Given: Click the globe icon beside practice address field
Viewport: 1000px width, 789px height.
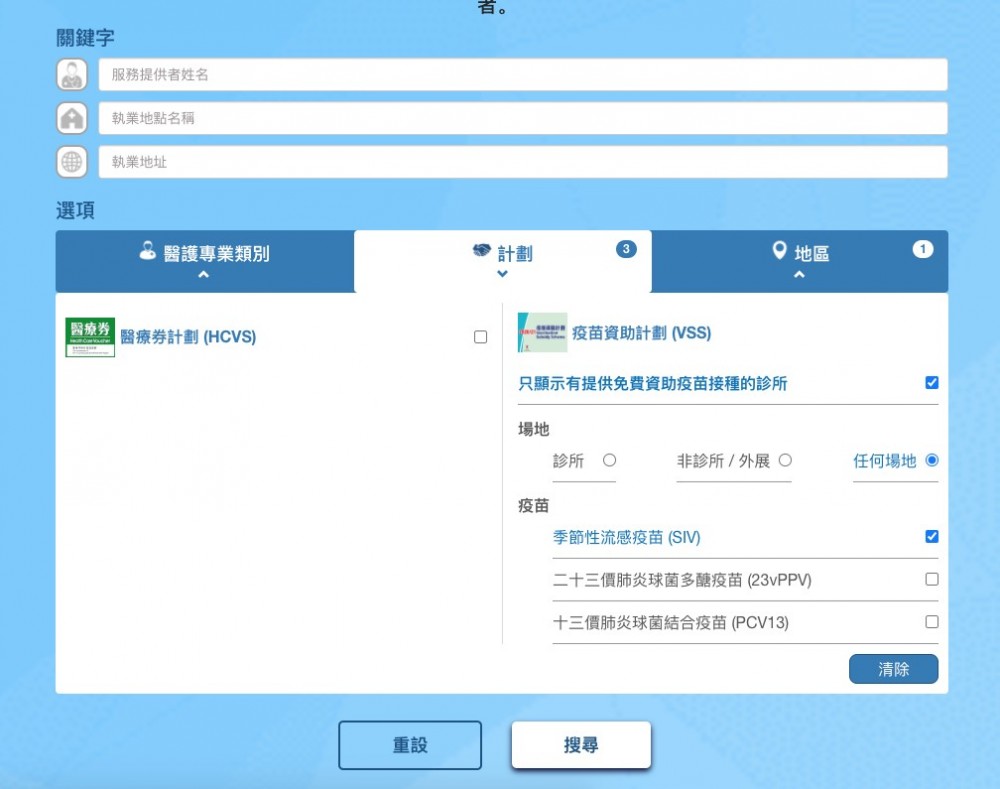Looking at the screenshot, I should tap(72, 162).
